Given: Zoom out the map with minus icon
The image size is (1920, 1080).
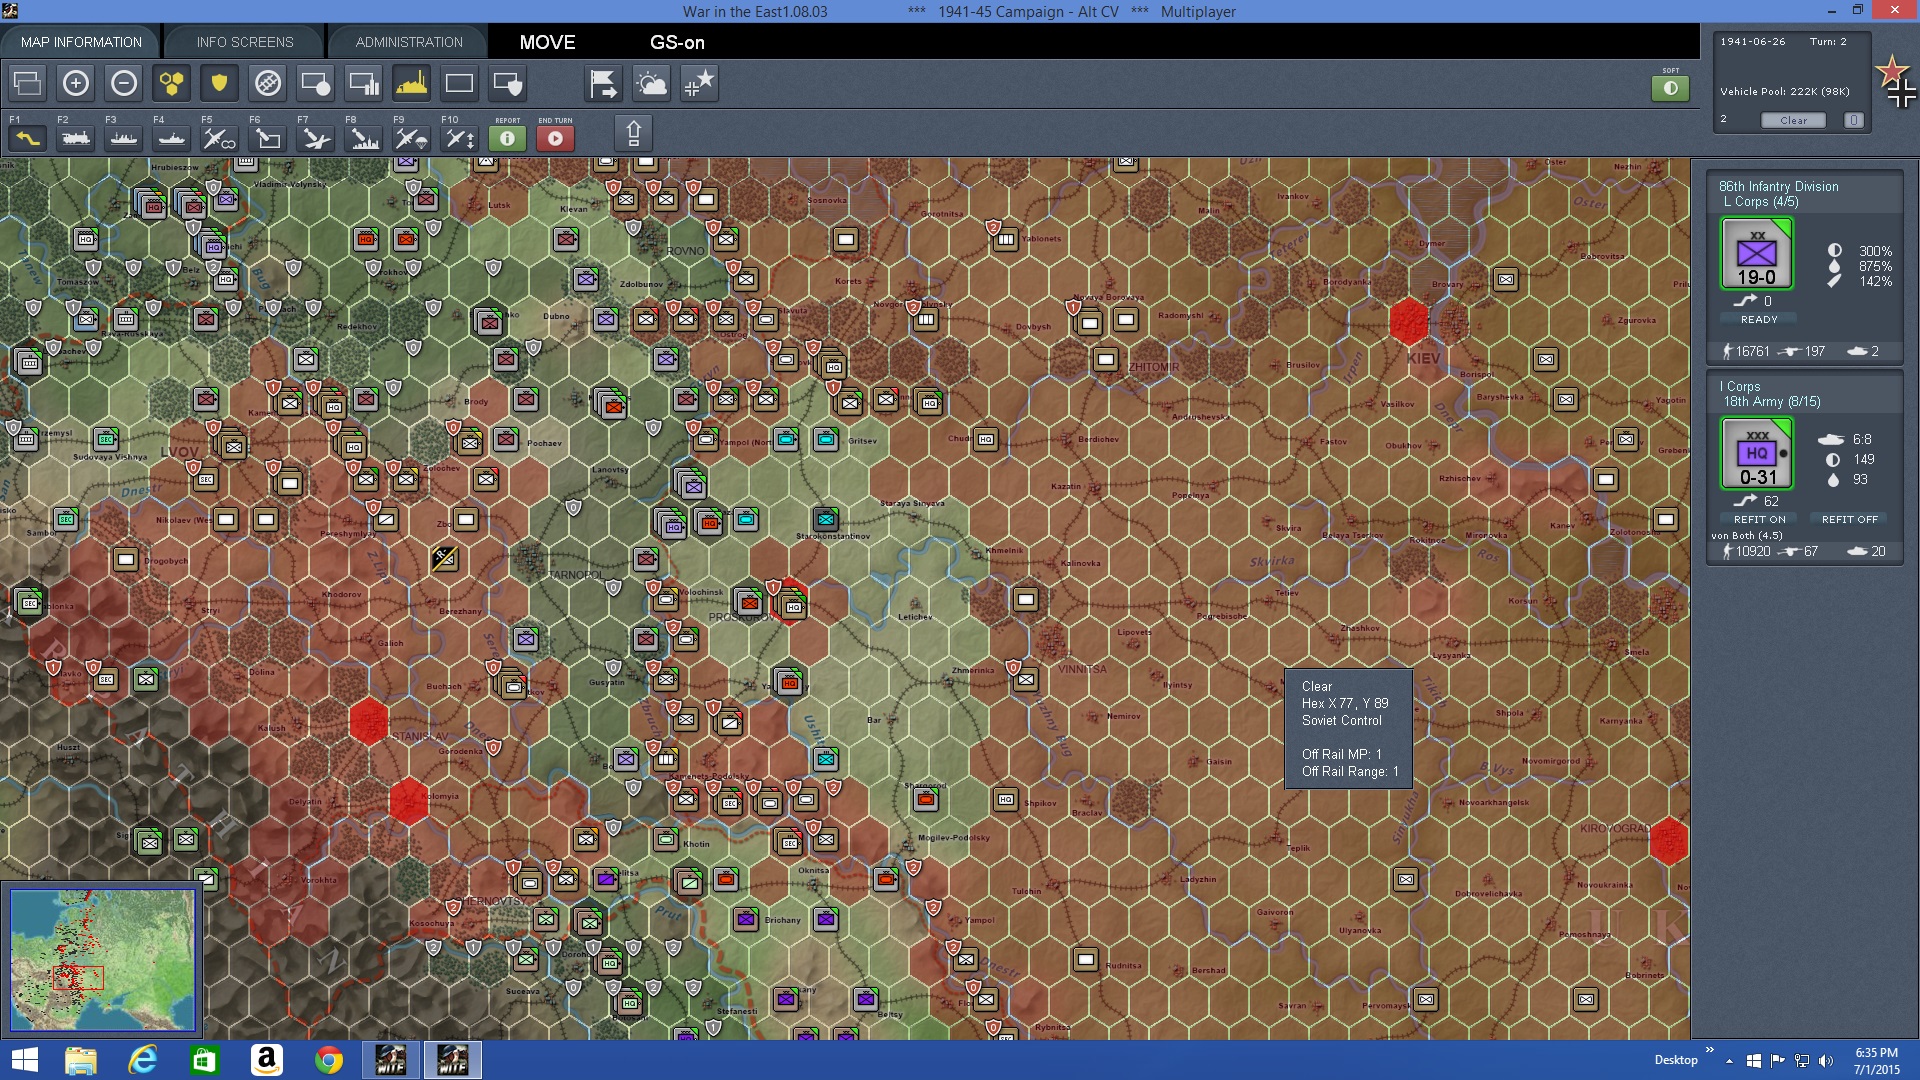Looking at the screenshot, I should (x=124, y=83).
